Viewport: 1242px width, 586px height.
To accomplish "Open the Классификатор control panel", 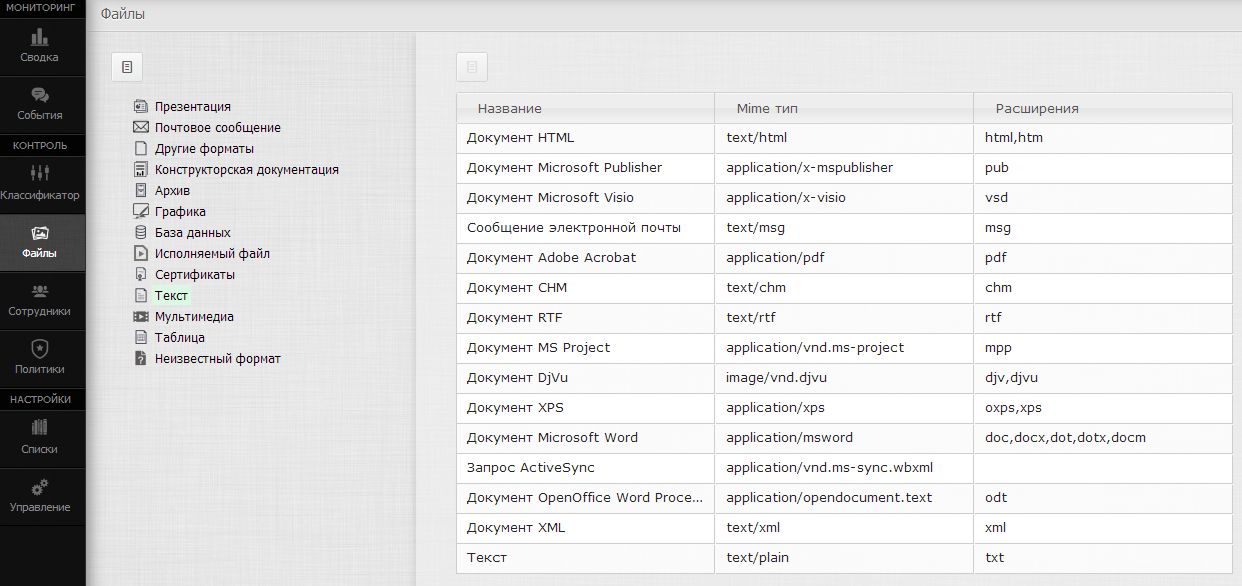I will [x=40, y=183].
